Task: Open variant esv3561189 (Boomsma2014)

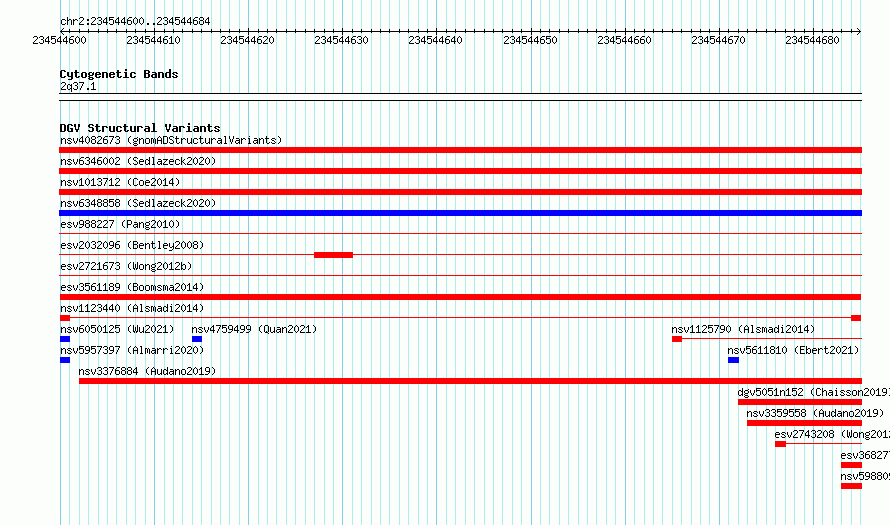Action: pos(132,287)
